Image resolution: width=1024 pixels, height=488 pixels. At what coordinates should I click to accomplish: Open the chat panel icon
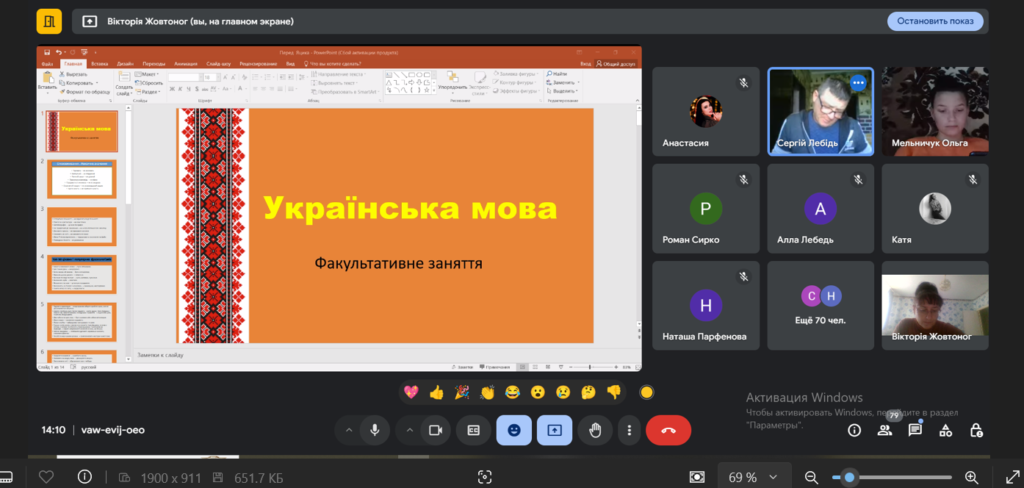click(x=915, y=430)
